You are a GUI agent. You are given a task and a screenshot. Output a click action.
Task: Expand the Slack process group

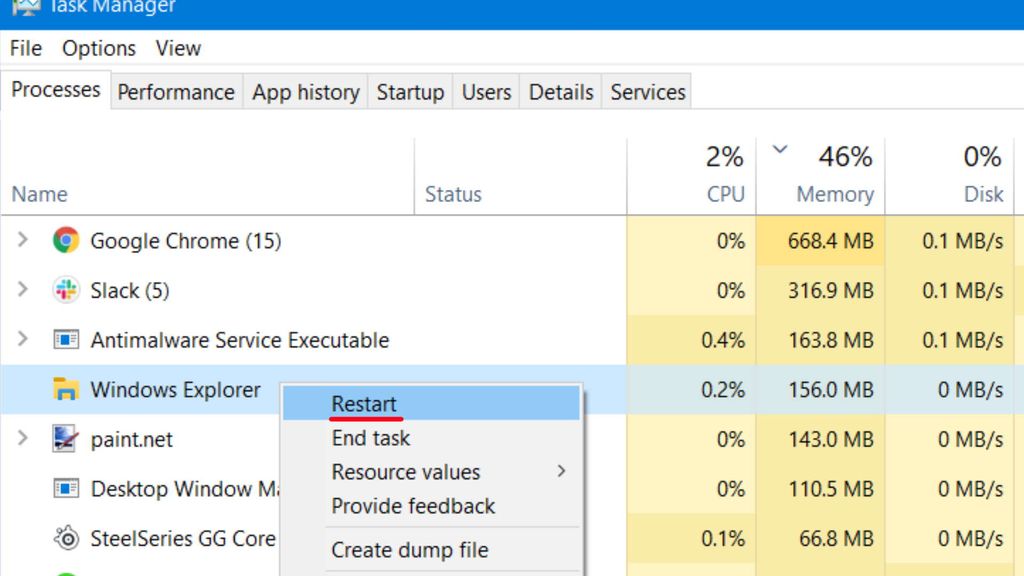point(22,291)
